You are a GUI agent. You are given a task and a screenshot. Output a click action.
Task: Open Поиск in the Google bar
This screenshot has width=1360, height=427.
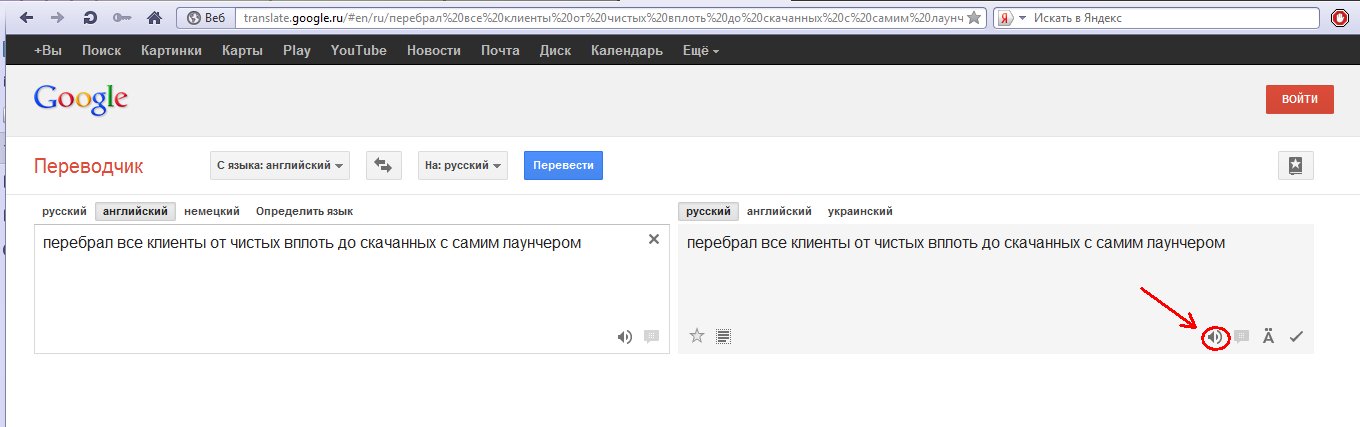coord(102,51)
